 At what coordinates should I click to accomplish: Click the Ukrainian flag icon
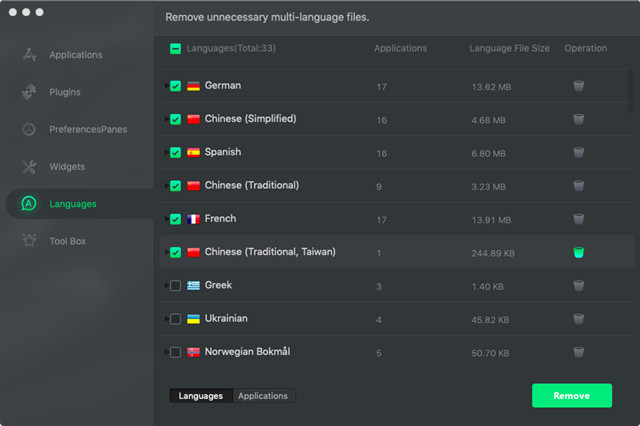coord(193,319)
